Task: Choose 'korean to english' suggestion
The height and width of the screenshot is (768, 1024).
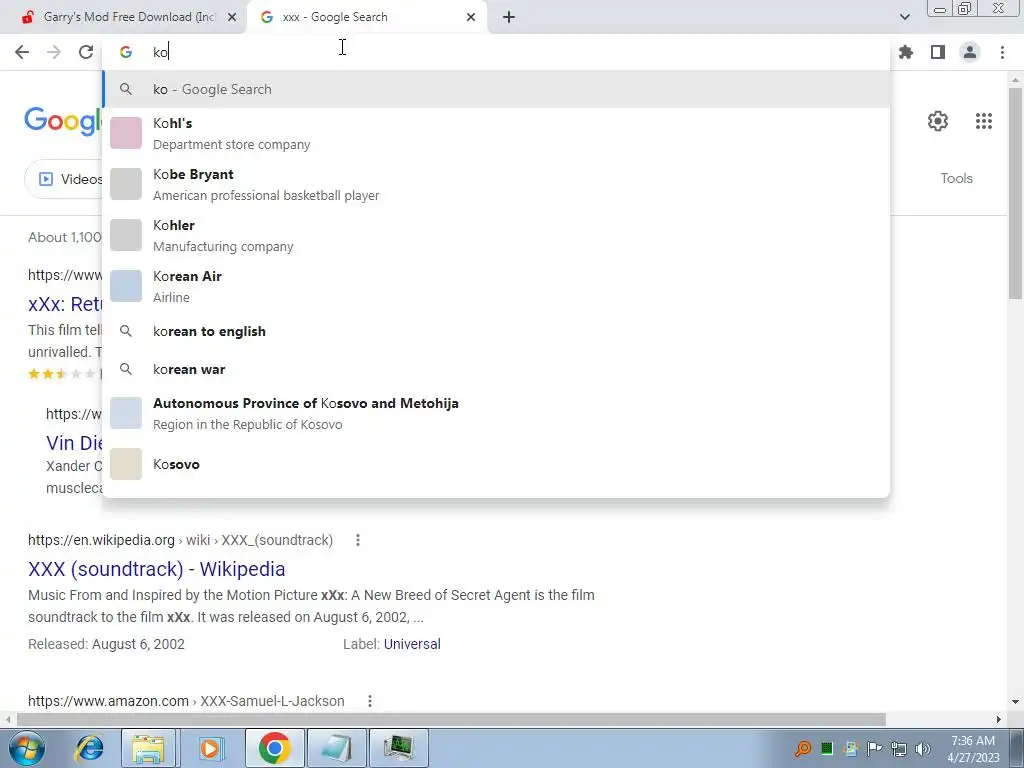Action: click(x=496, y=331)
